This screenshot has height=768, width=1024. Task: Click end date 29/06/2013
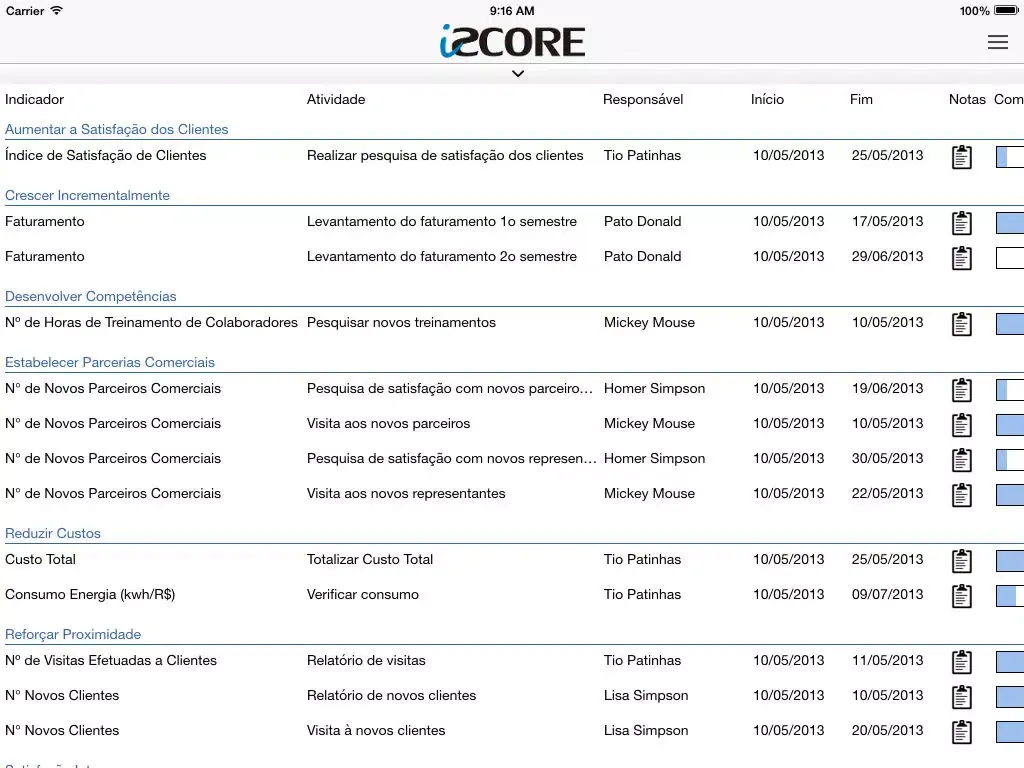coord(888,257)
